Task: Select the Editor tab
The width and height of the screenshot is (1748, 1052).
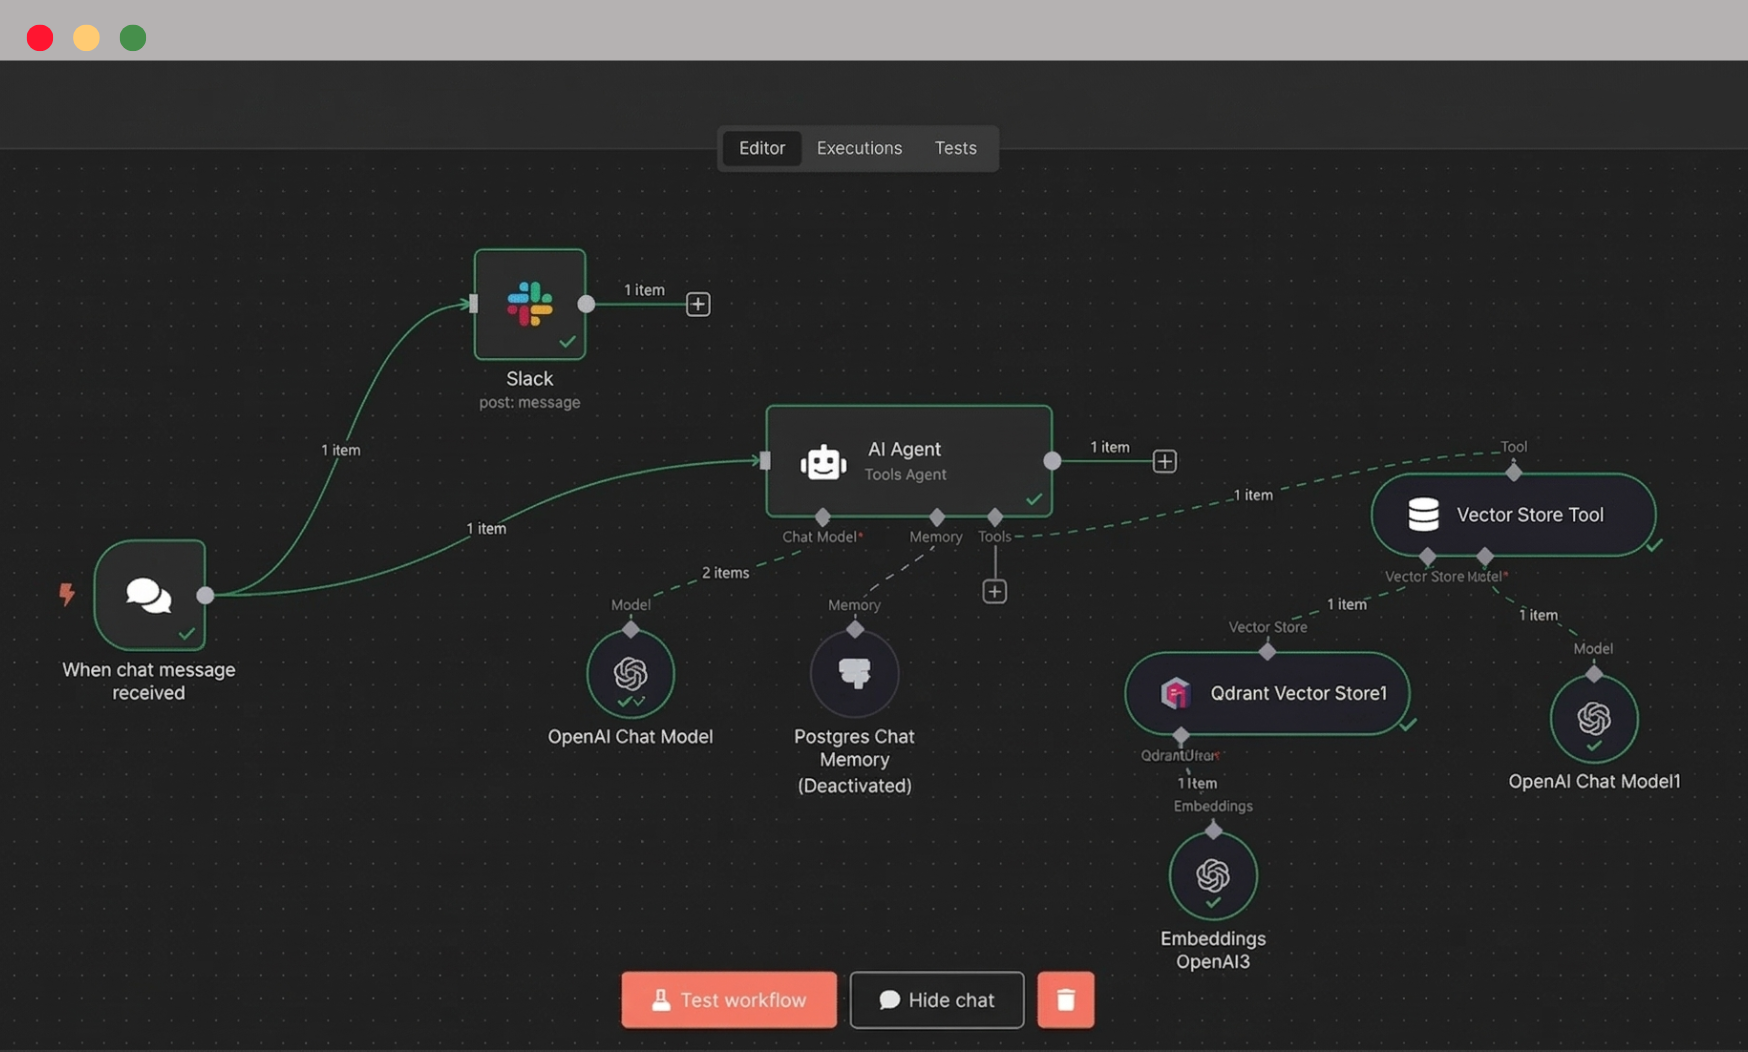Action: [x=761, y=148]
